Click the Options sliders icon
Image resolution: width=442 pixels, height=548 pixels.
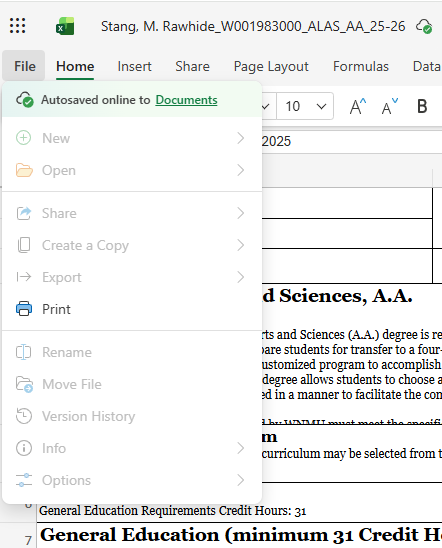point(24,480)
